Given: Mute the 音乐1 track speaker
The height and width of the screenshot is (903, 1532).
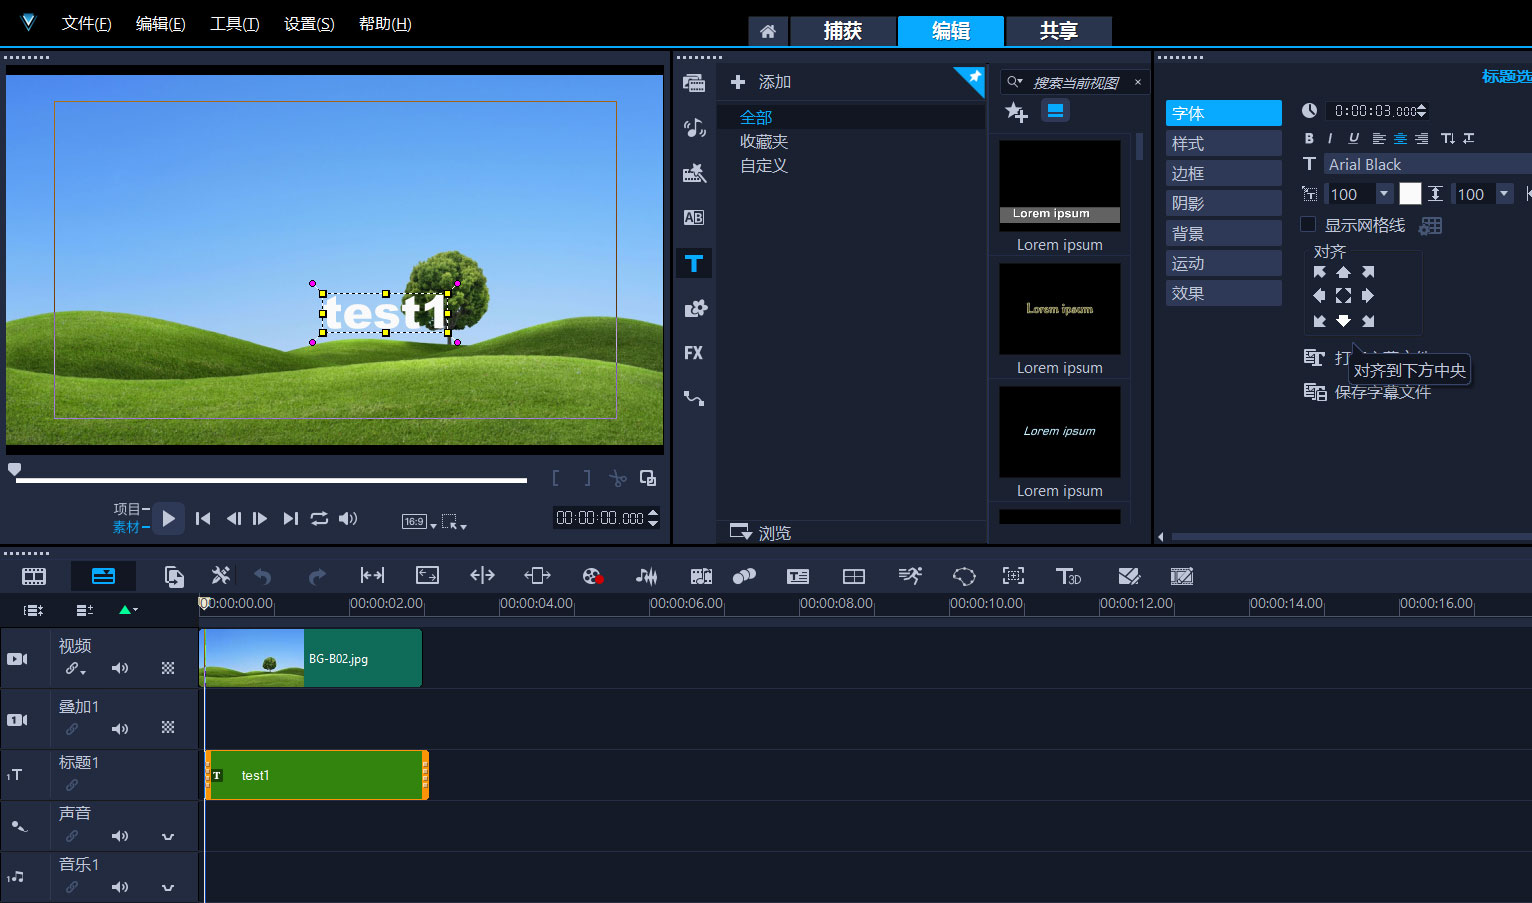Looking at the screenshot, I should (x=120, y=887).
